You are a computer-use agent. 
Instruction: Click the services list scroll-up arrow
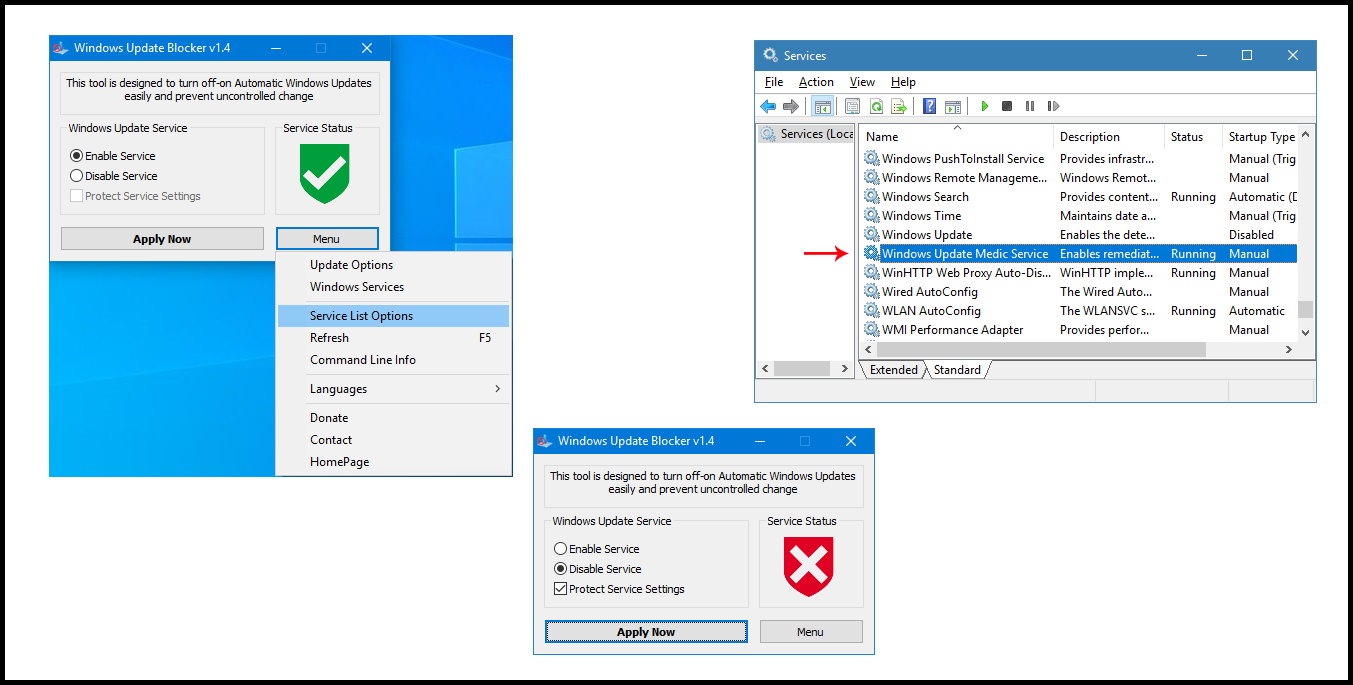coord(1306,134)
